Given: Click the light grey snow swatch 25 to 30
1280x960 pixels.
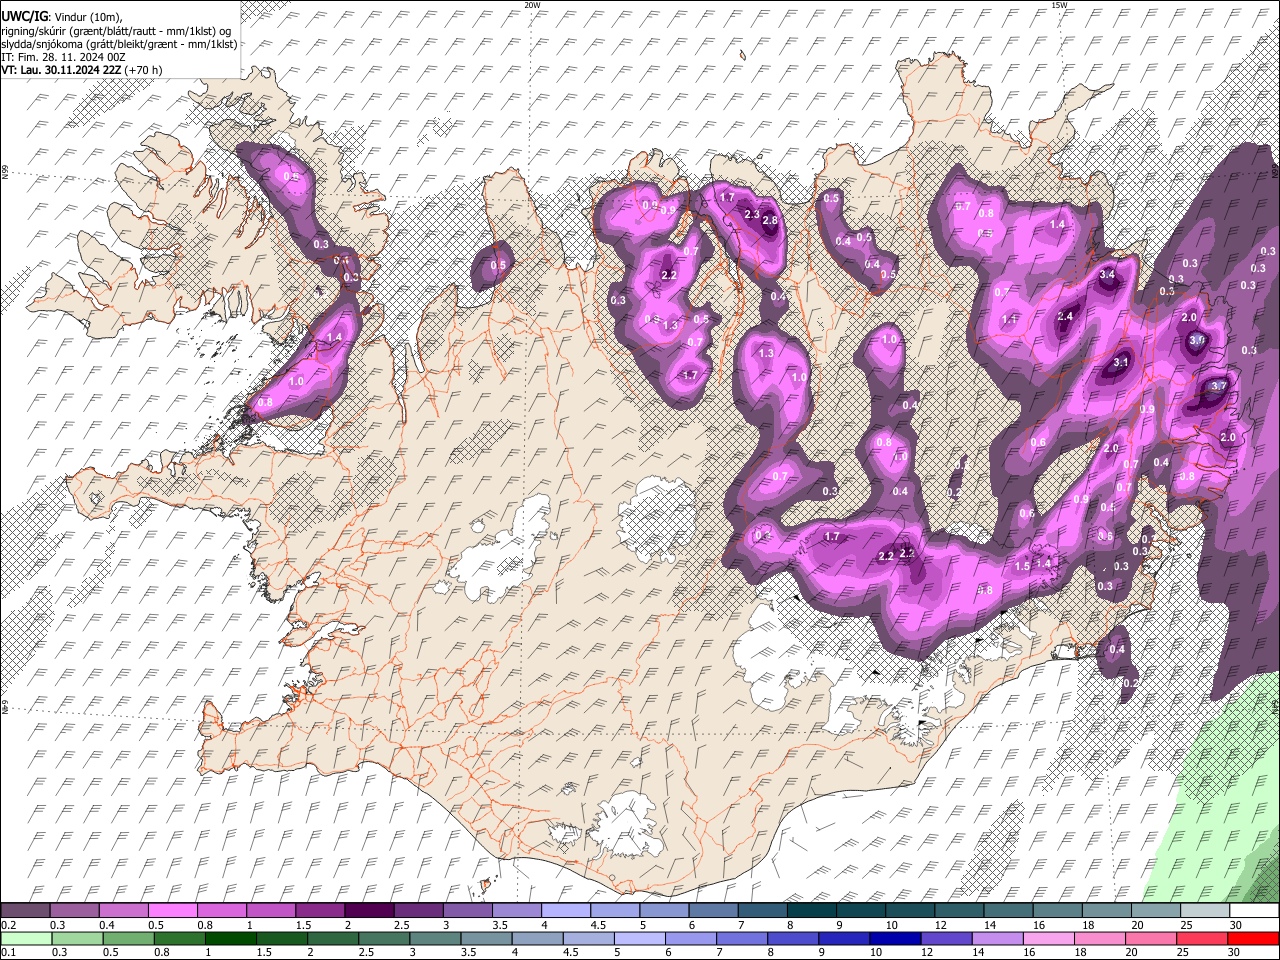Looking at the screenshot, I should [x=1206, y=911].
